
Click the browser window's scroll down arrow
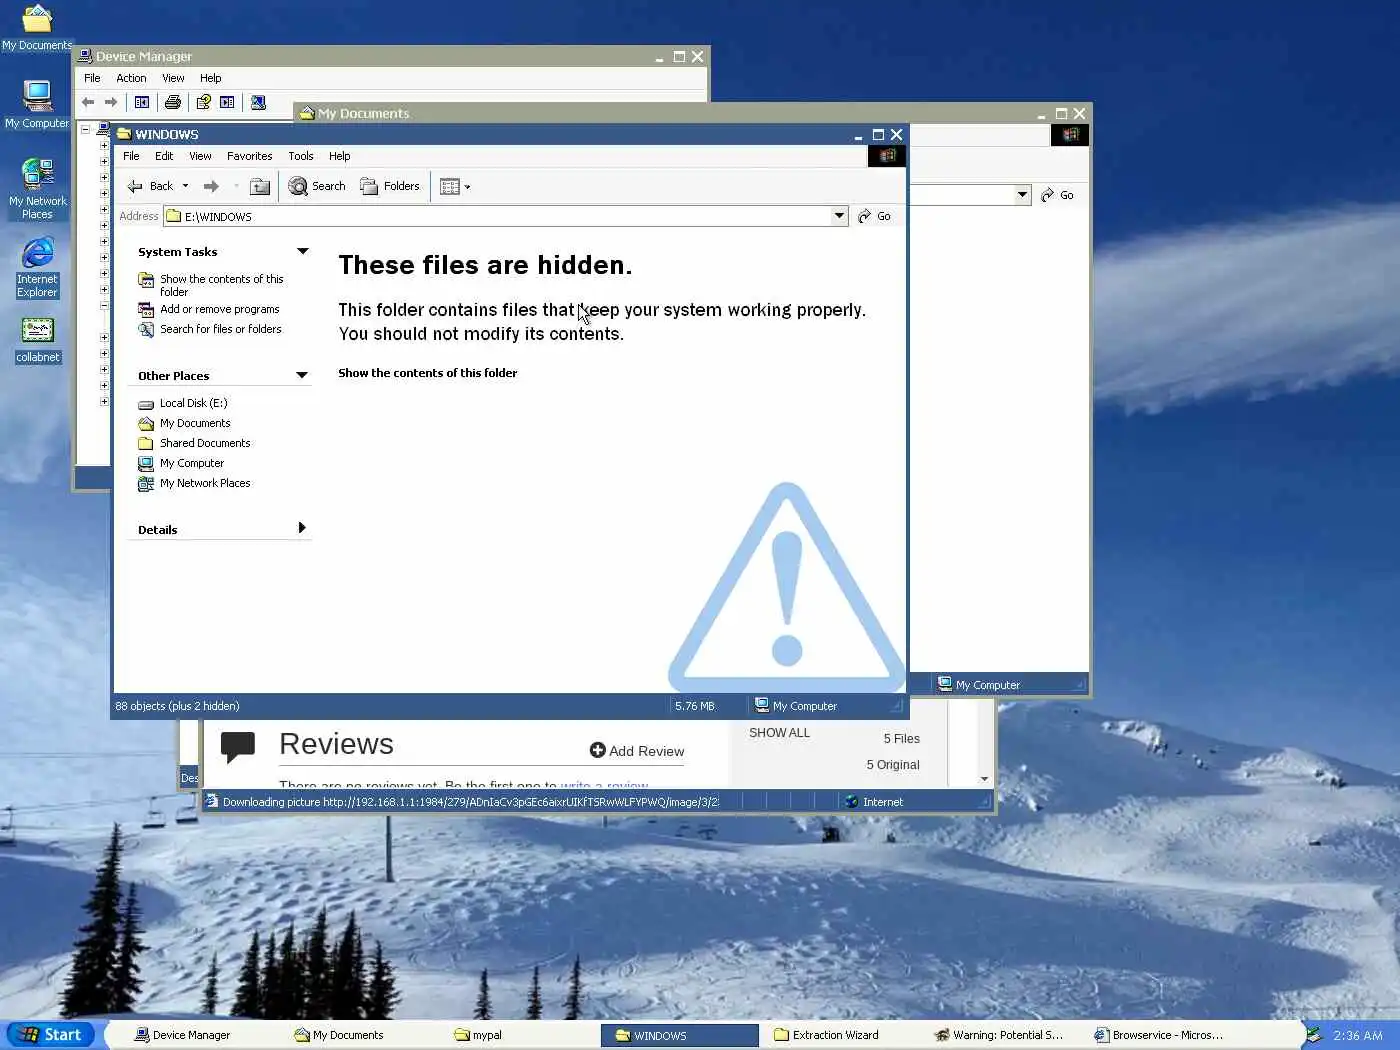(985, 779)
